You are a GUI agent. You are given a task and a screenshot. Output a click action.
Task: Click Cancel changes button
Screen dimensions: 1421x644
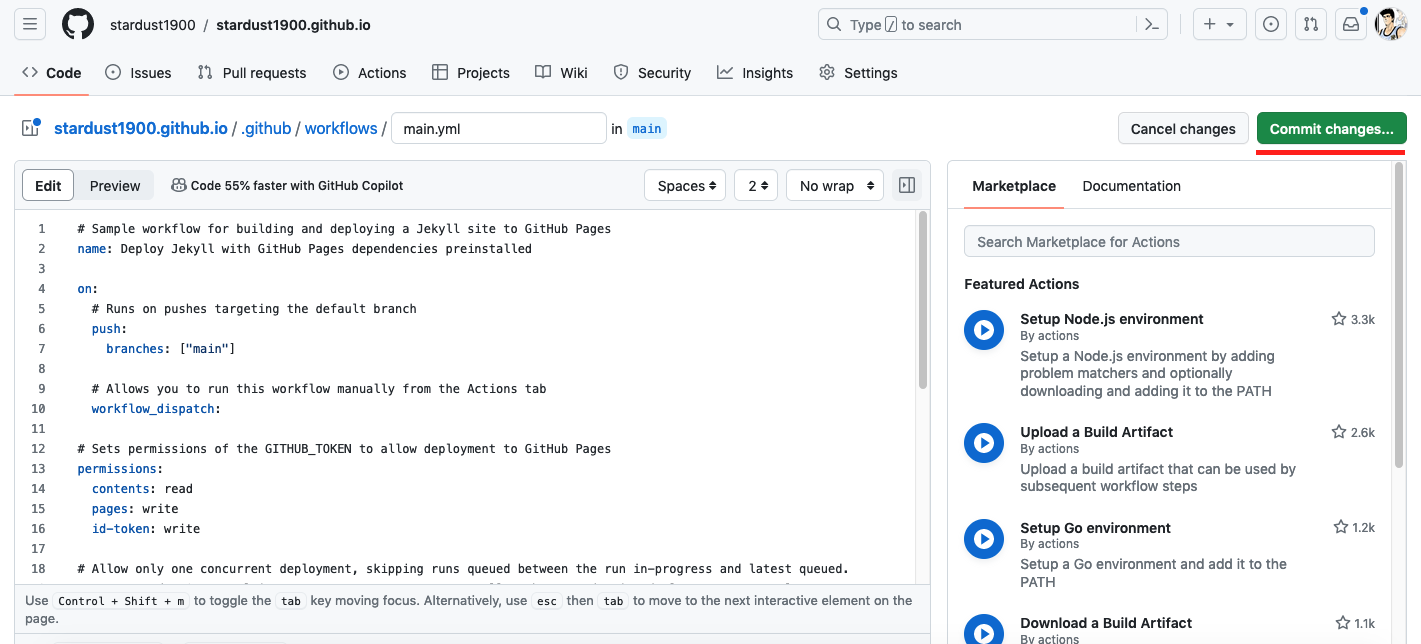1183,129
